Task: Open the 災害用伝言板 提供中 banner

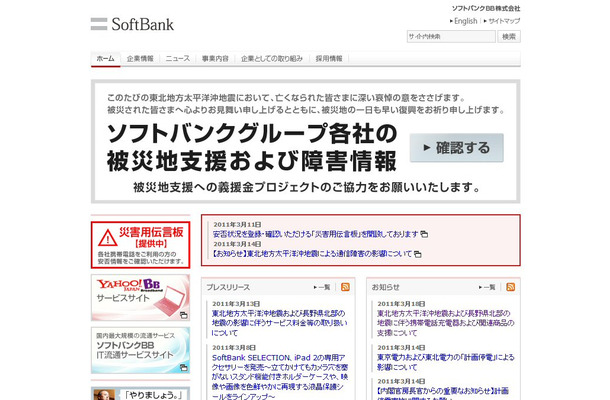Action: coord(140,245)
